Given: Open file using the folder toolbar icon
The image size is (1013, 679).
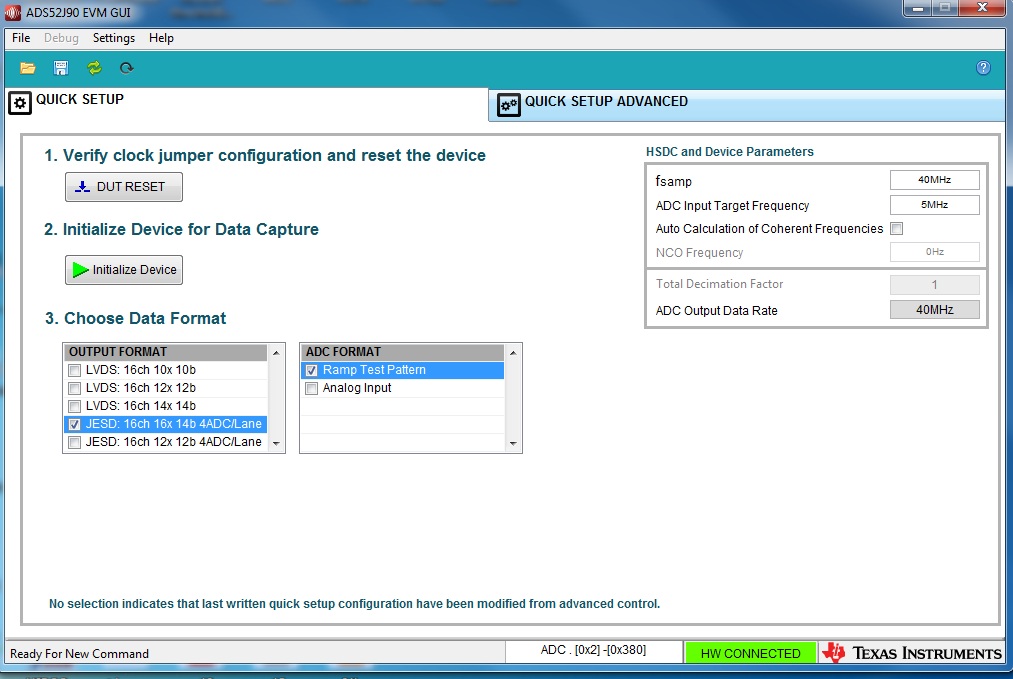Looking at the screenshot, I should click(28, 68).
